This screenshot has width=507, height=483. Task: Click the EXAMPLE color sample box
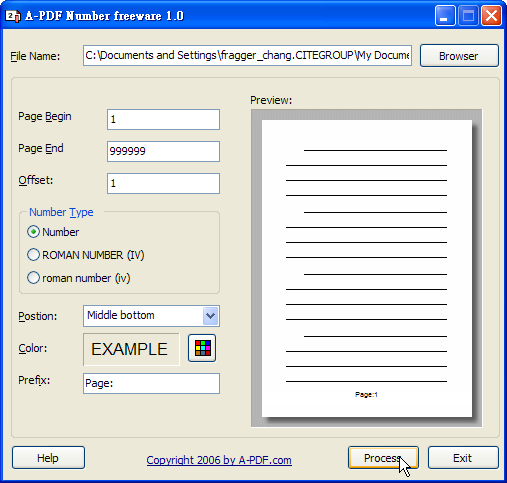tap(131, 349)
